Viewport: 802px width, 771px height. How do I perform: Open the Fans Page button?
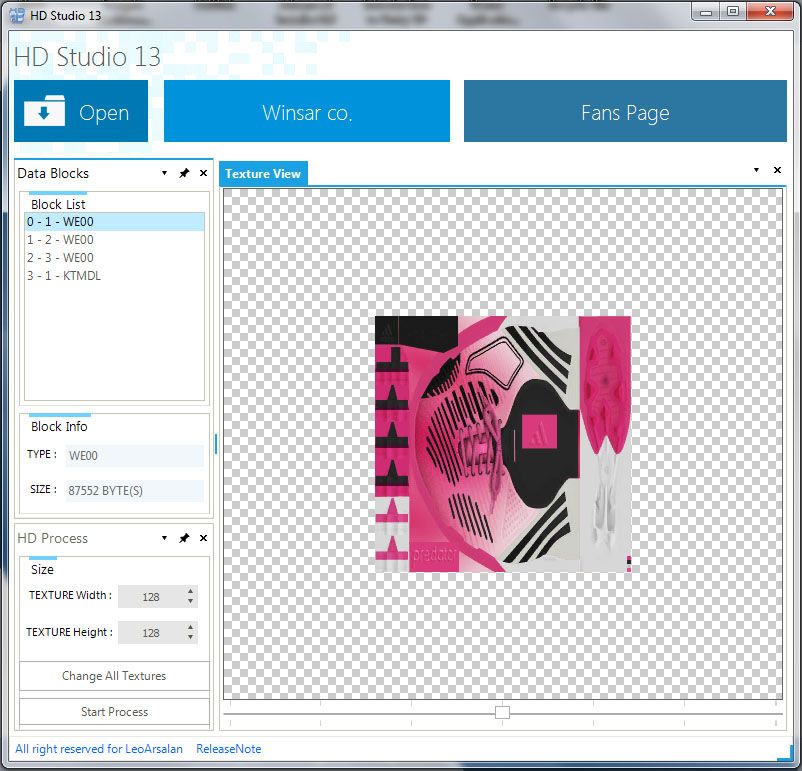(625, 112)
